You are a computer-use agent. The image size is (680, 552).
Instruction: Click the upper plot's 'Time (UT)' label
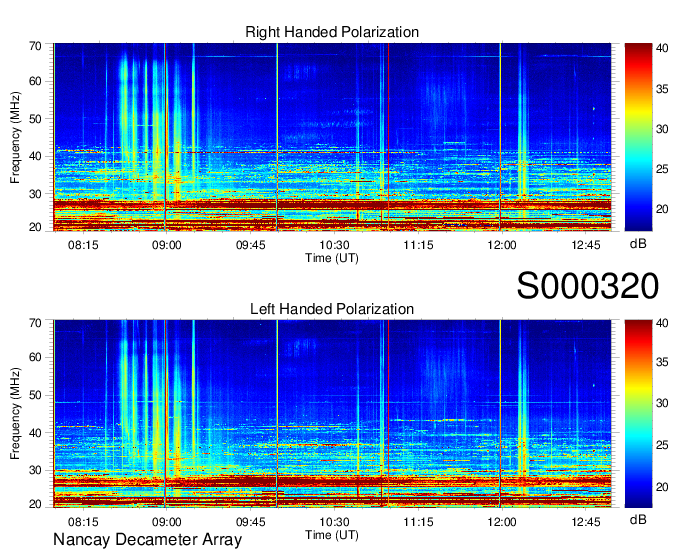[332, 258]
